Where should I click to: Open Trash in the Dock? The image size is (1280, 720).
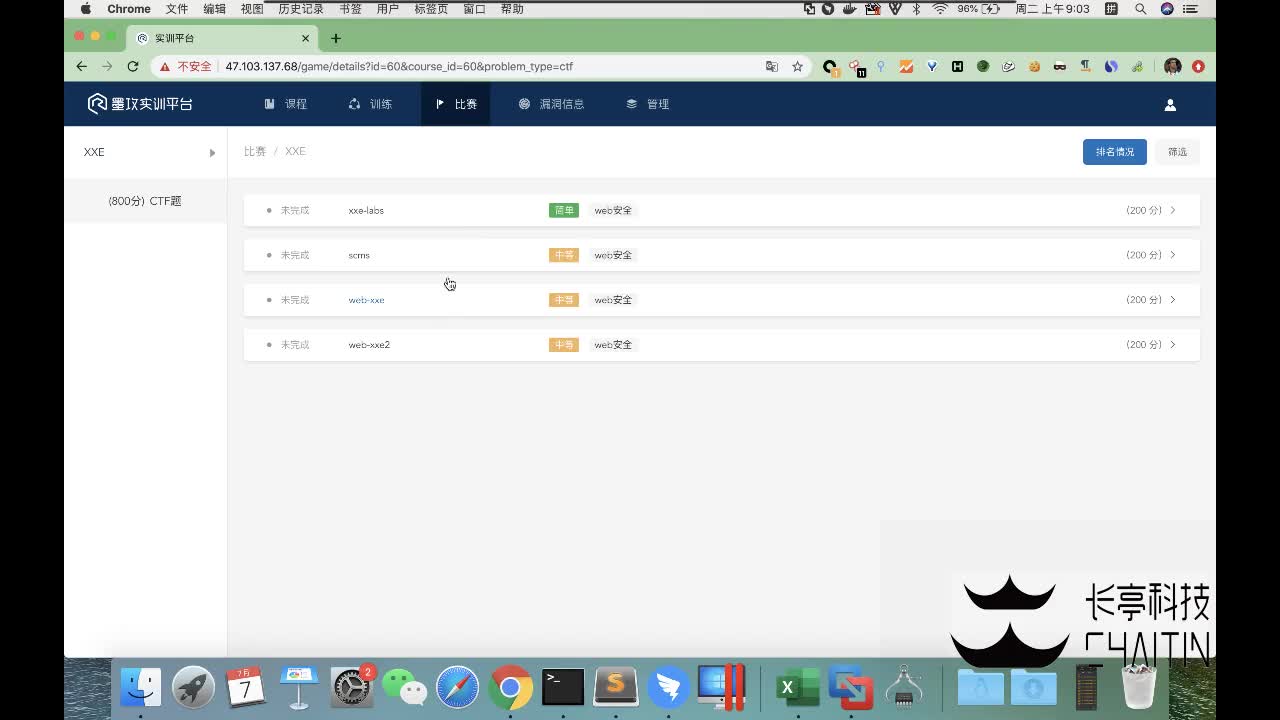[1139, 688]
